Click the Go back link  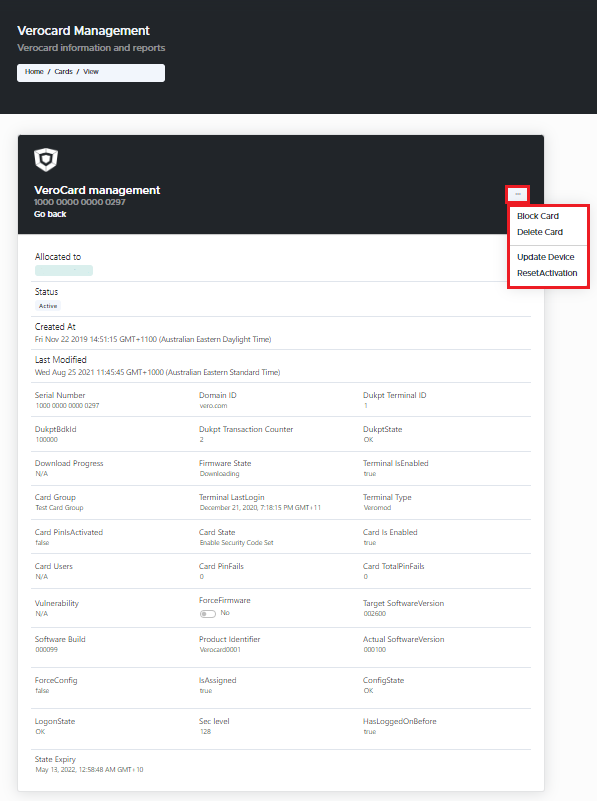(x=49, y=214)
